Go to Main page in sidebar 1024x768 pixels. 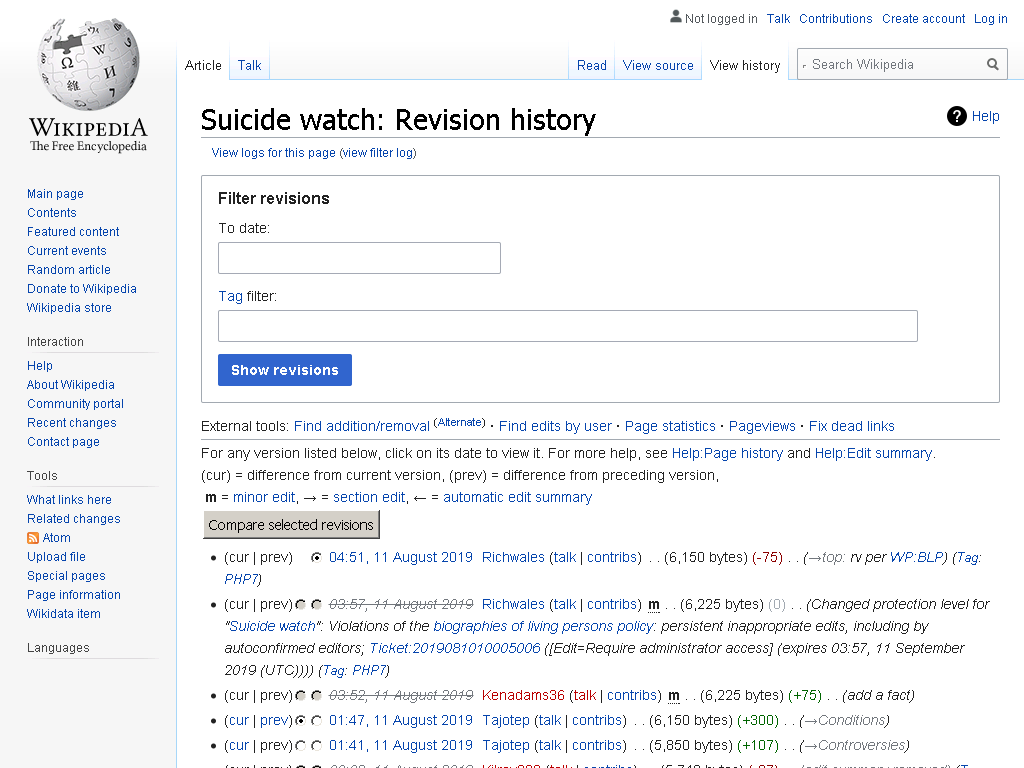tap(56, 194)
